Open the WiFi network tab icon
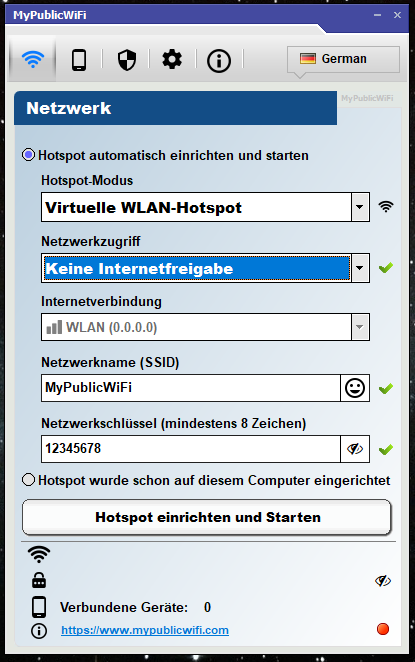The image size is (415, 662). click(33, 59)
